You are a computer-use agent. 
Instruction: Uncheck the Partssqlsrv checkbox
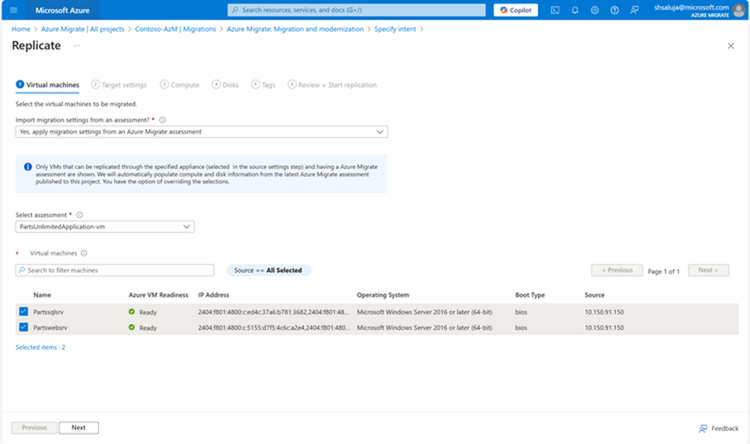click(23, 311)
